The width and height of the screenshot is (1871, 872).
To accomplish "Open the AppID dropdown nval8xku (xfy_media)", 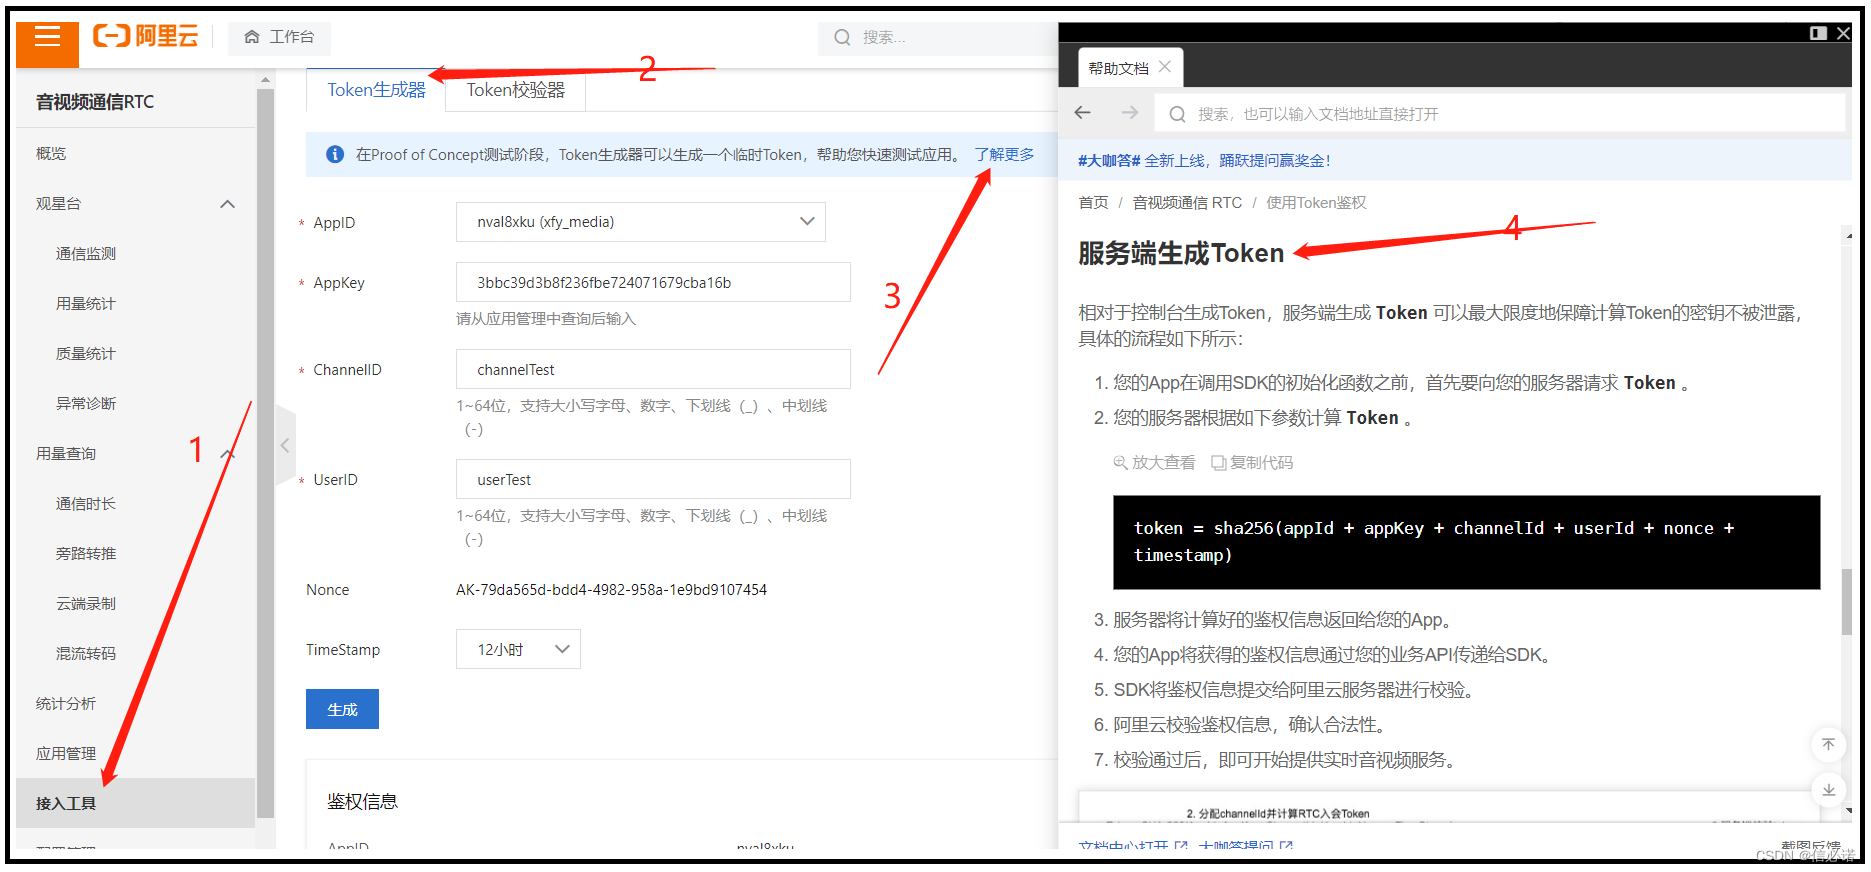I will 641,222.
